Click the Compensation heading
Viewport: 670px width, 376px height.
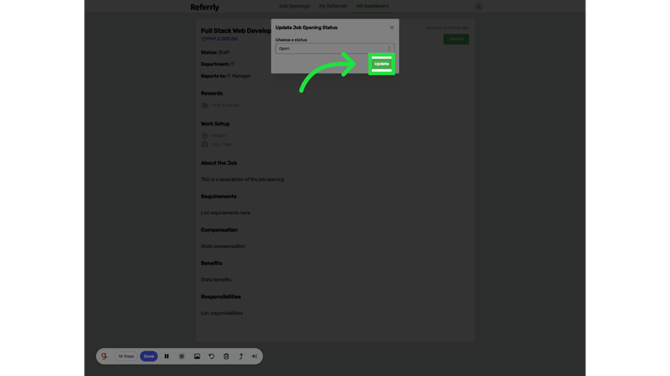[x=219, y=230]
